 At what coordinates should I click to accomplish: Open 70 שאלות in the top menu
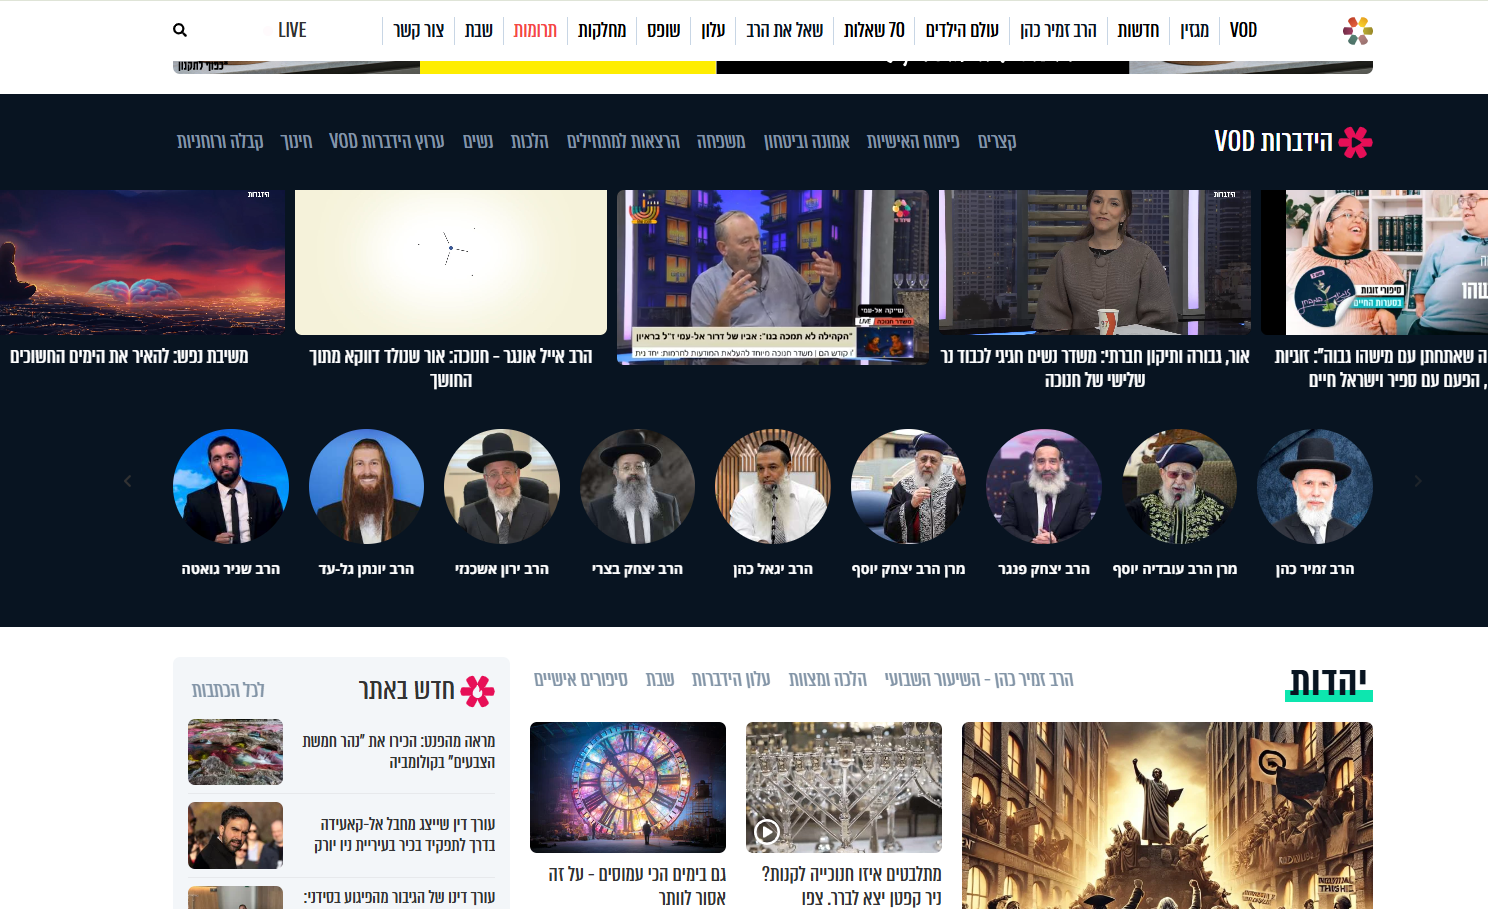[874, 30]
